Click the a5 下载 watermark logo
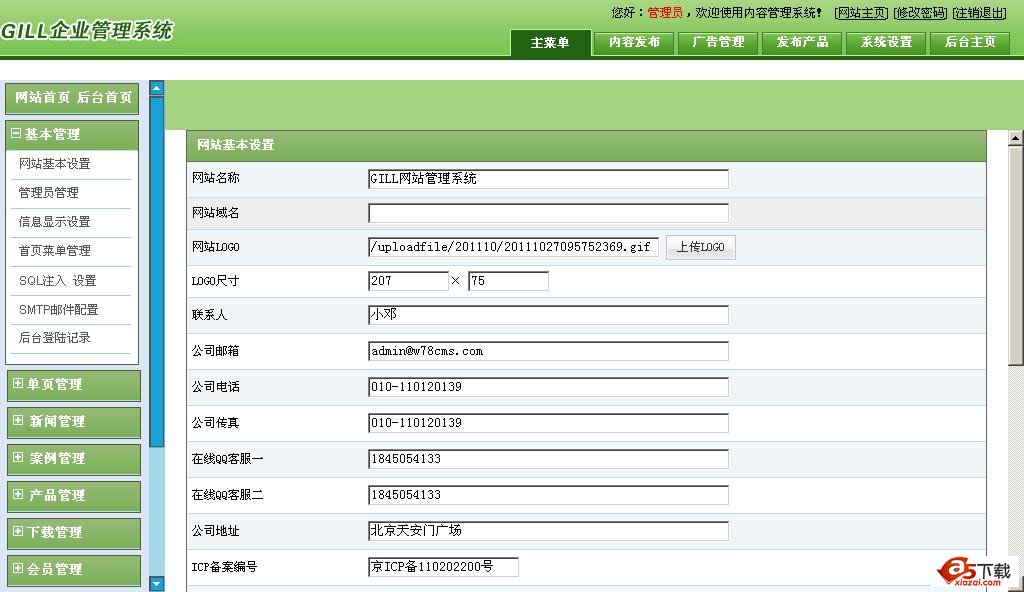Screen dimensions: 1024x592 [975, 570]
